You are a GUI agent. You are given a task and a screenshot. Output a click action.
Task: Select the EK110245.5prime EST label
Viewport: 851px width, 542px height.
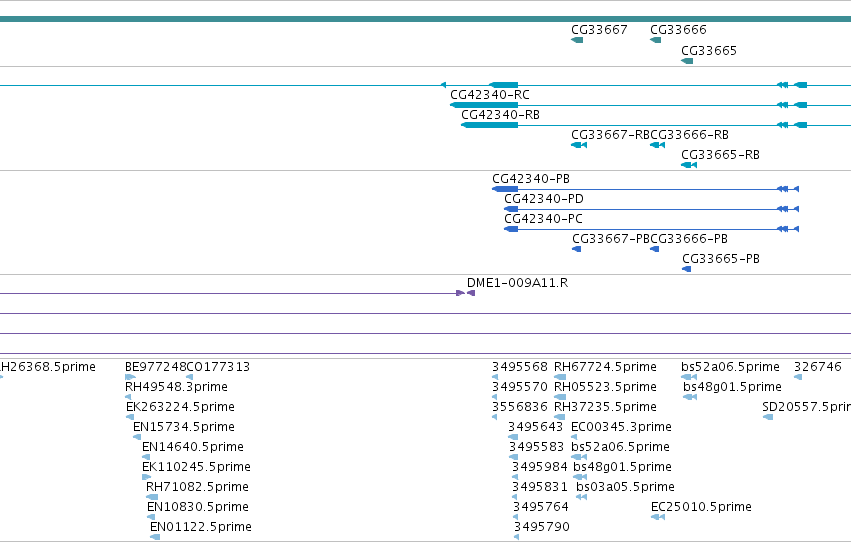[196, 468]
